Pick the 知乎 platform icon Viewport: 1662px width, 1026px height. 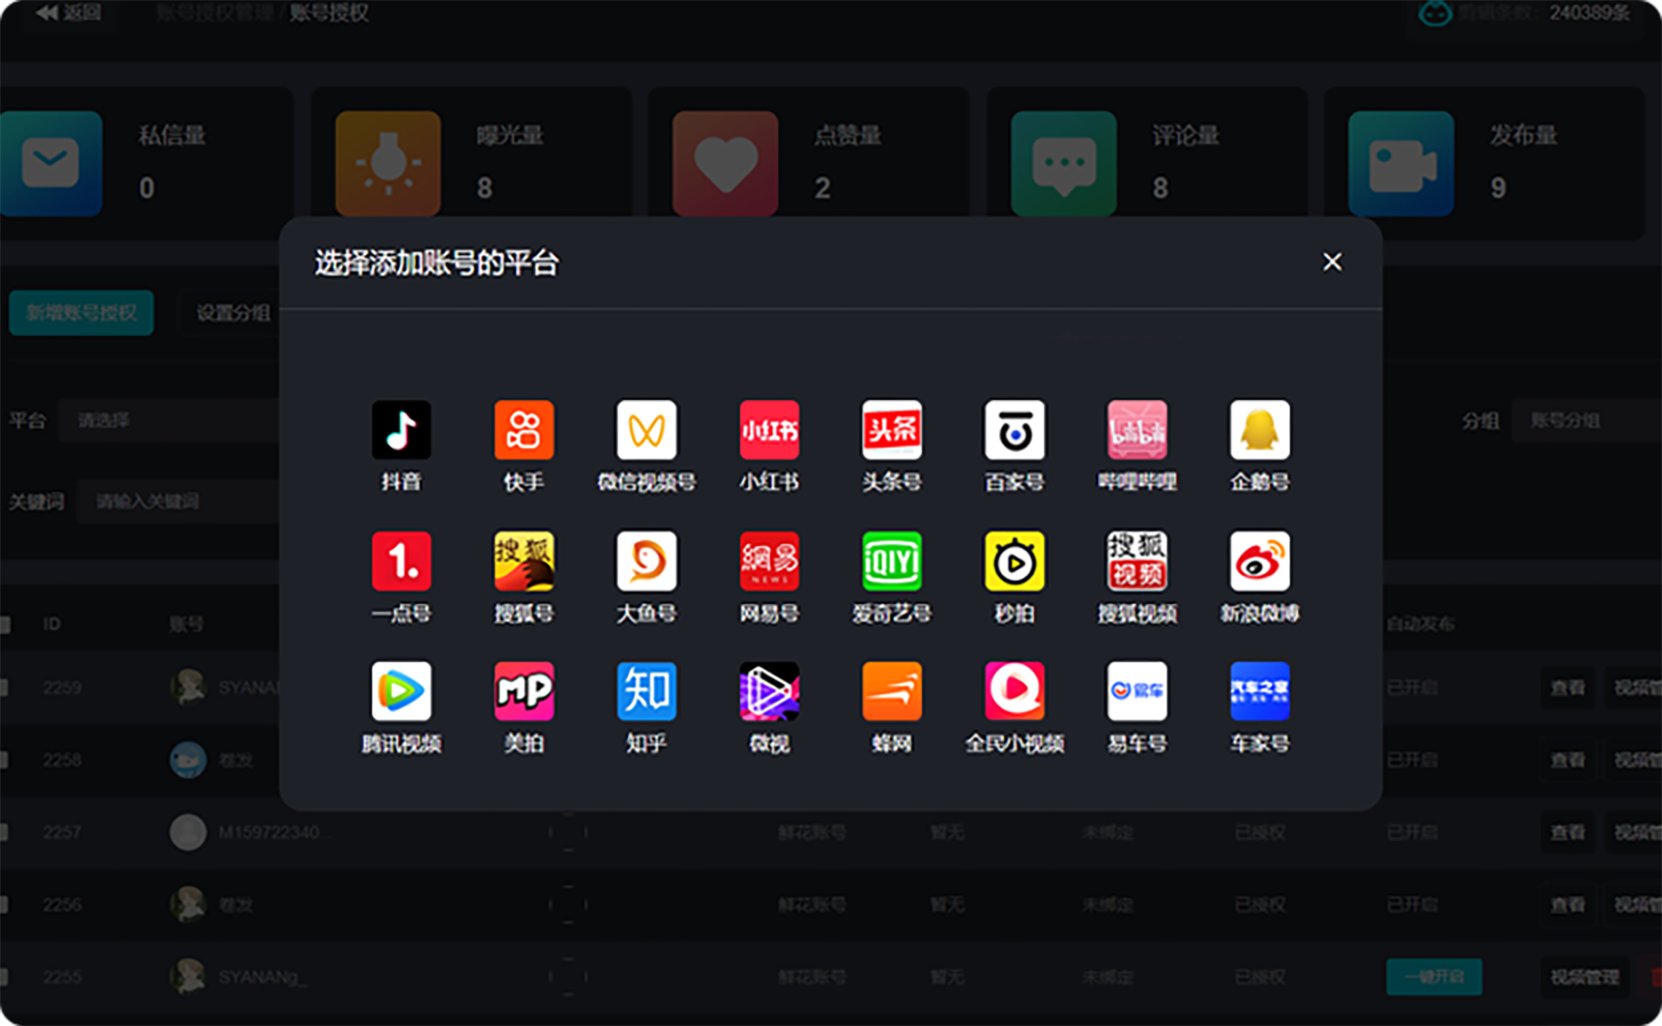pos(647,691)
